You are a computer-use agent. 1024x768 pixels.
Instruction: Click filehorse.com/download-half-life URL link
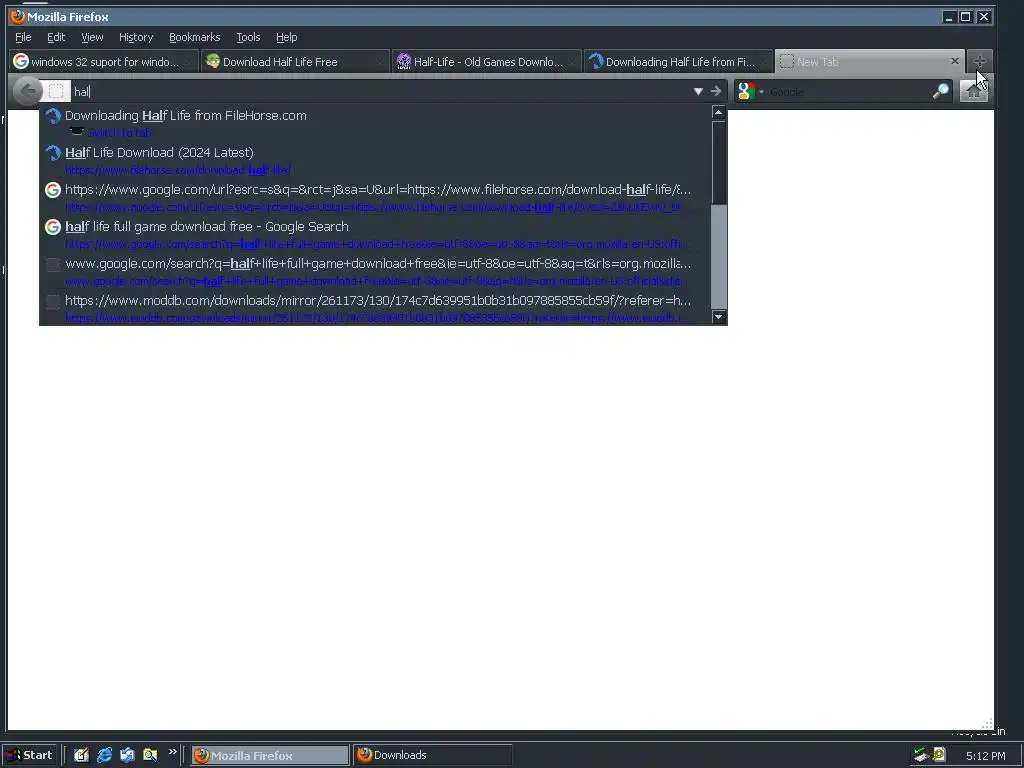pyautogui.click(x=178, y=170)
